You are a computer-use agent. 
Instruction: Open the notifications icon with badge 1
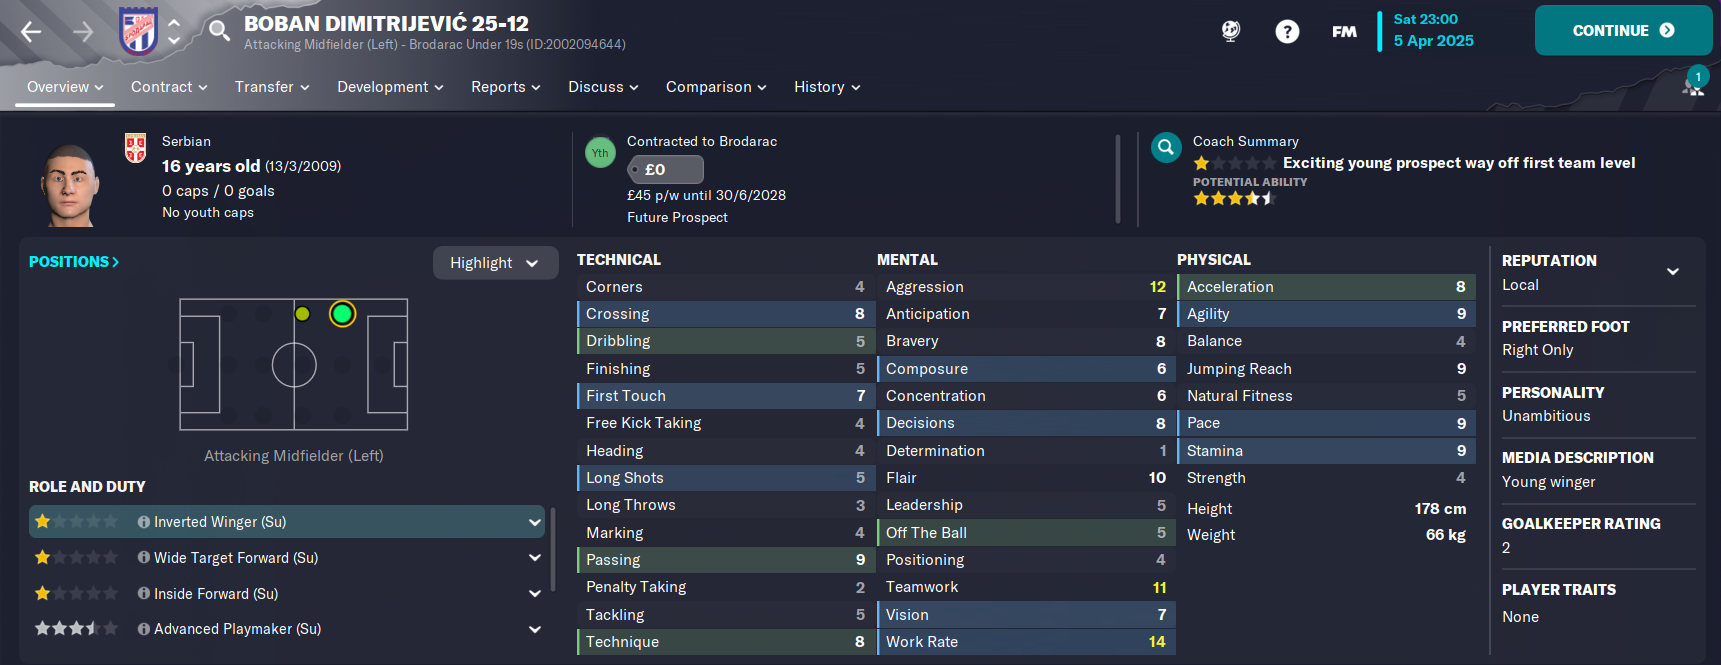[x=1694, y=83]
